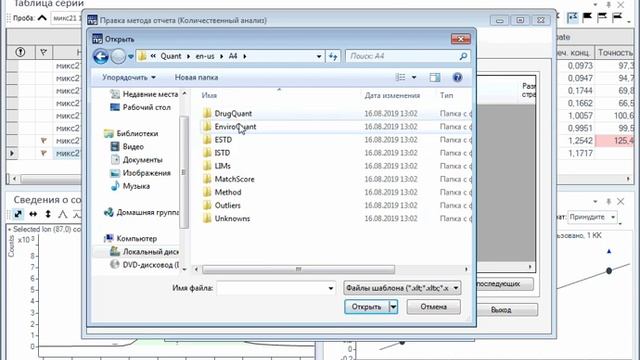
Task: Select the 1,2542 concentration cell
Action: tap(576, 141)
